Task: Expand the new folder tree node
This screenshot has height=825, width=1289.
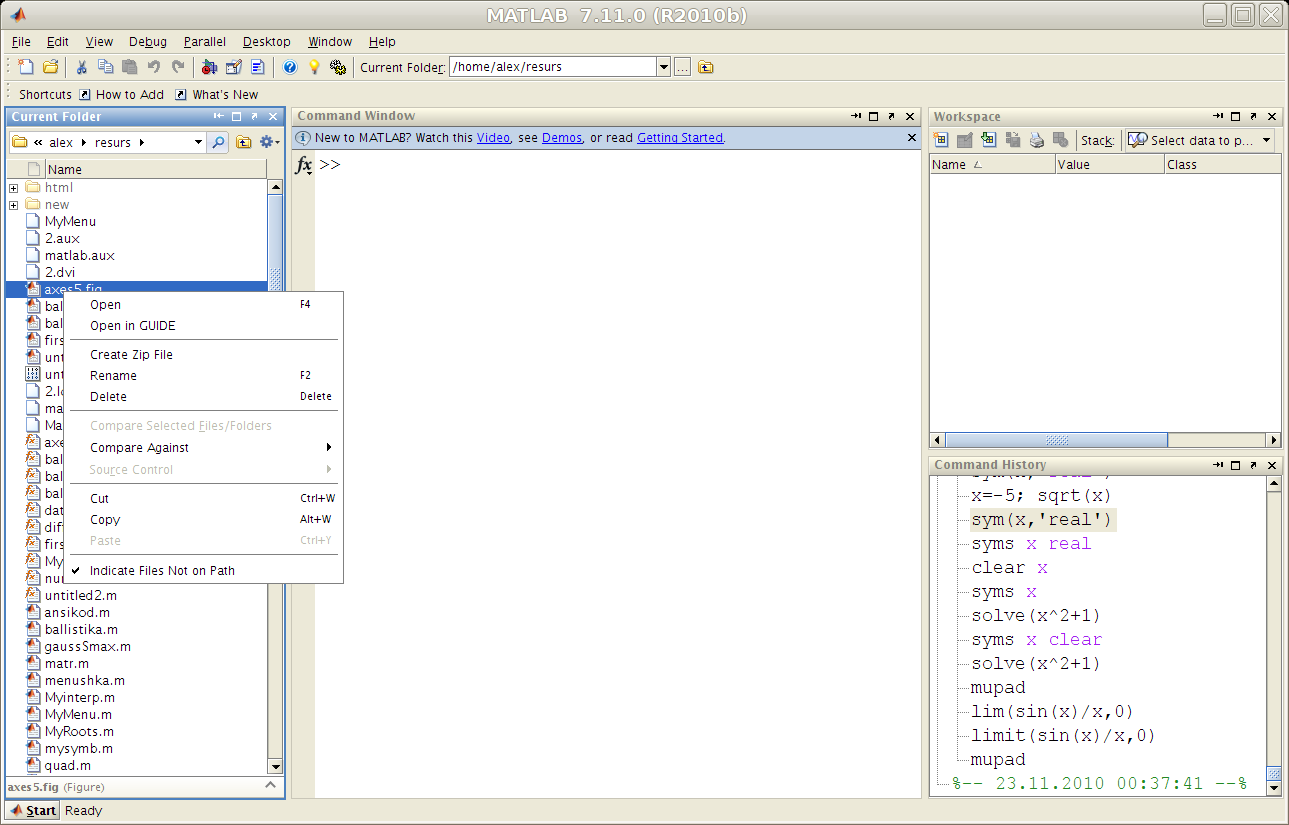Action: coord(13,205)
